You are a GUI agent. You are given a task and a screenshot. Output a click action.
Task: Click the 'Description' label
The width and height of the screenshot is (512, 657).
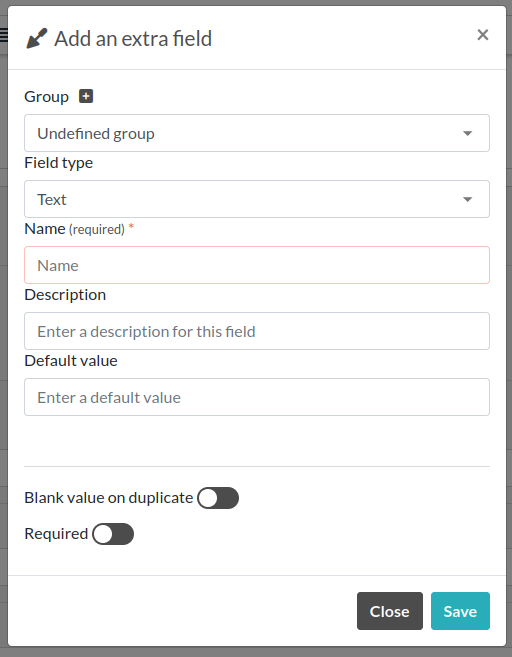point(65,295)
